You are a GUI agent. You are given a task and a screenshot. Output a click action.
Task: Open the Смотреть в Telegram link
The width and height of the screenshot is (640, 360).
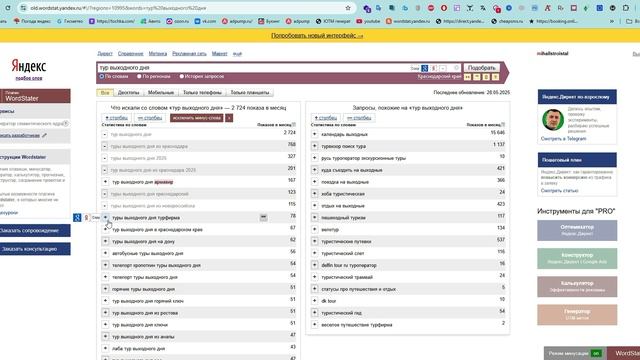point(563,139)
